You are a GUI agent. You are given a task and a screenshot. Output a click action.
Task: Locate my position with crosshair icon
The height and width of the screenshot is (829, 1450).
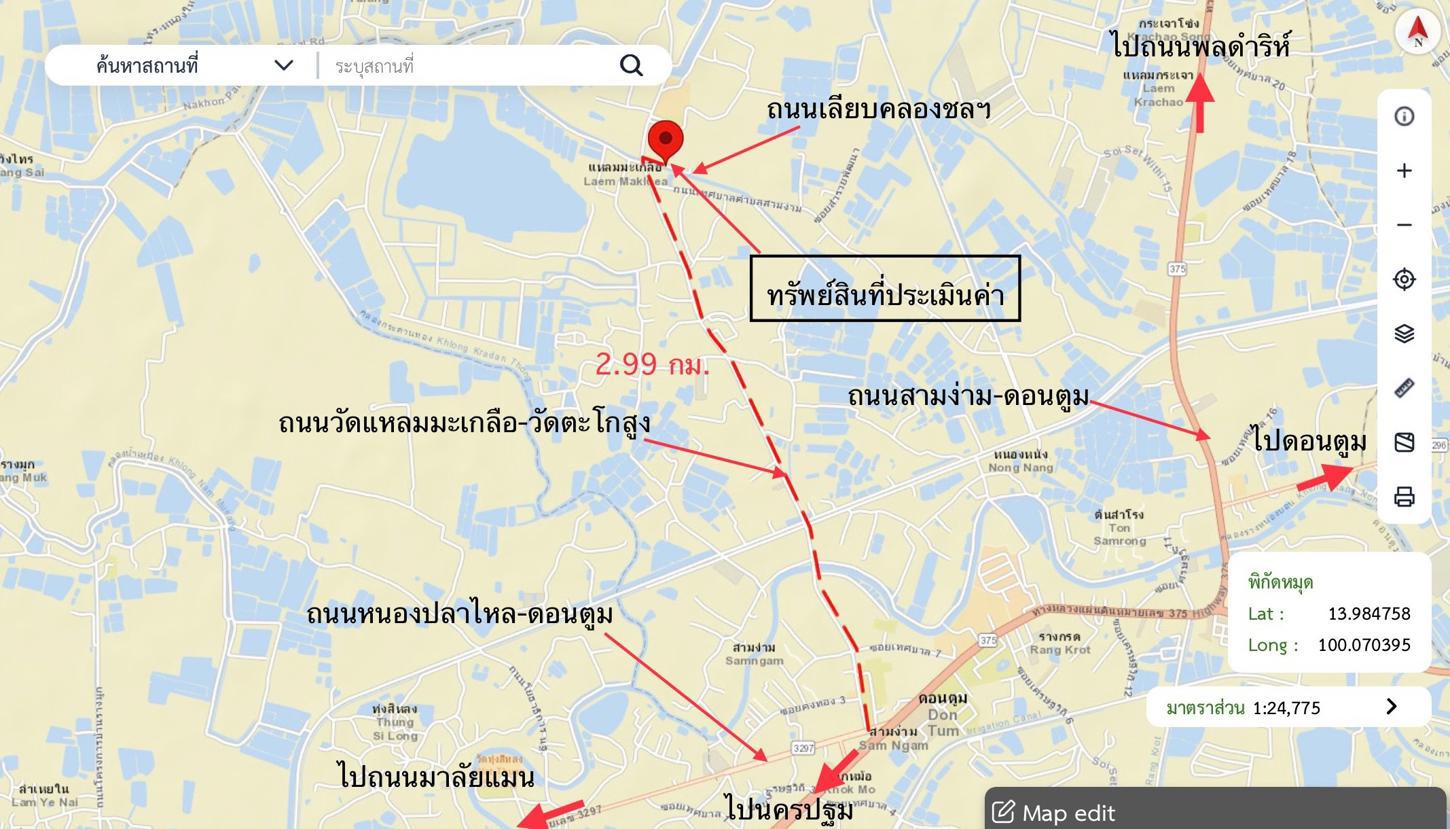point(1404,279)
